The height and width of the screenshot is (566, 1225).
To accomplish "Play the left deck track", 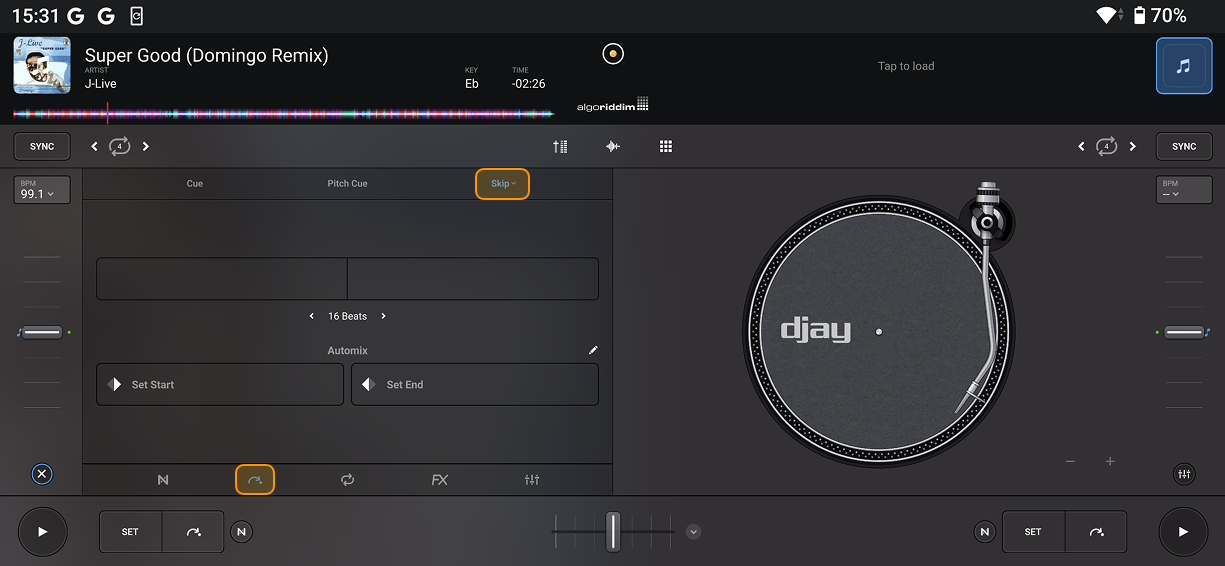I will pos(42,532).
